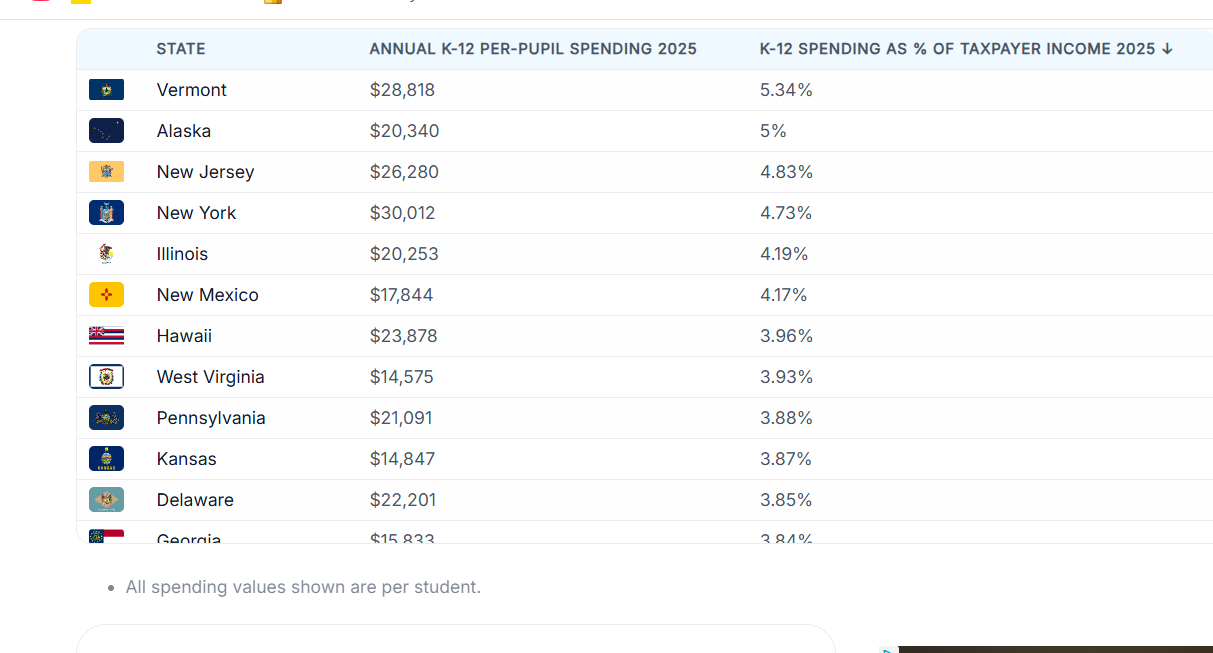Sort by K-12 spending percent of income column
Viewport: 1213px width, 653px height.
click(x=966, y=49)
